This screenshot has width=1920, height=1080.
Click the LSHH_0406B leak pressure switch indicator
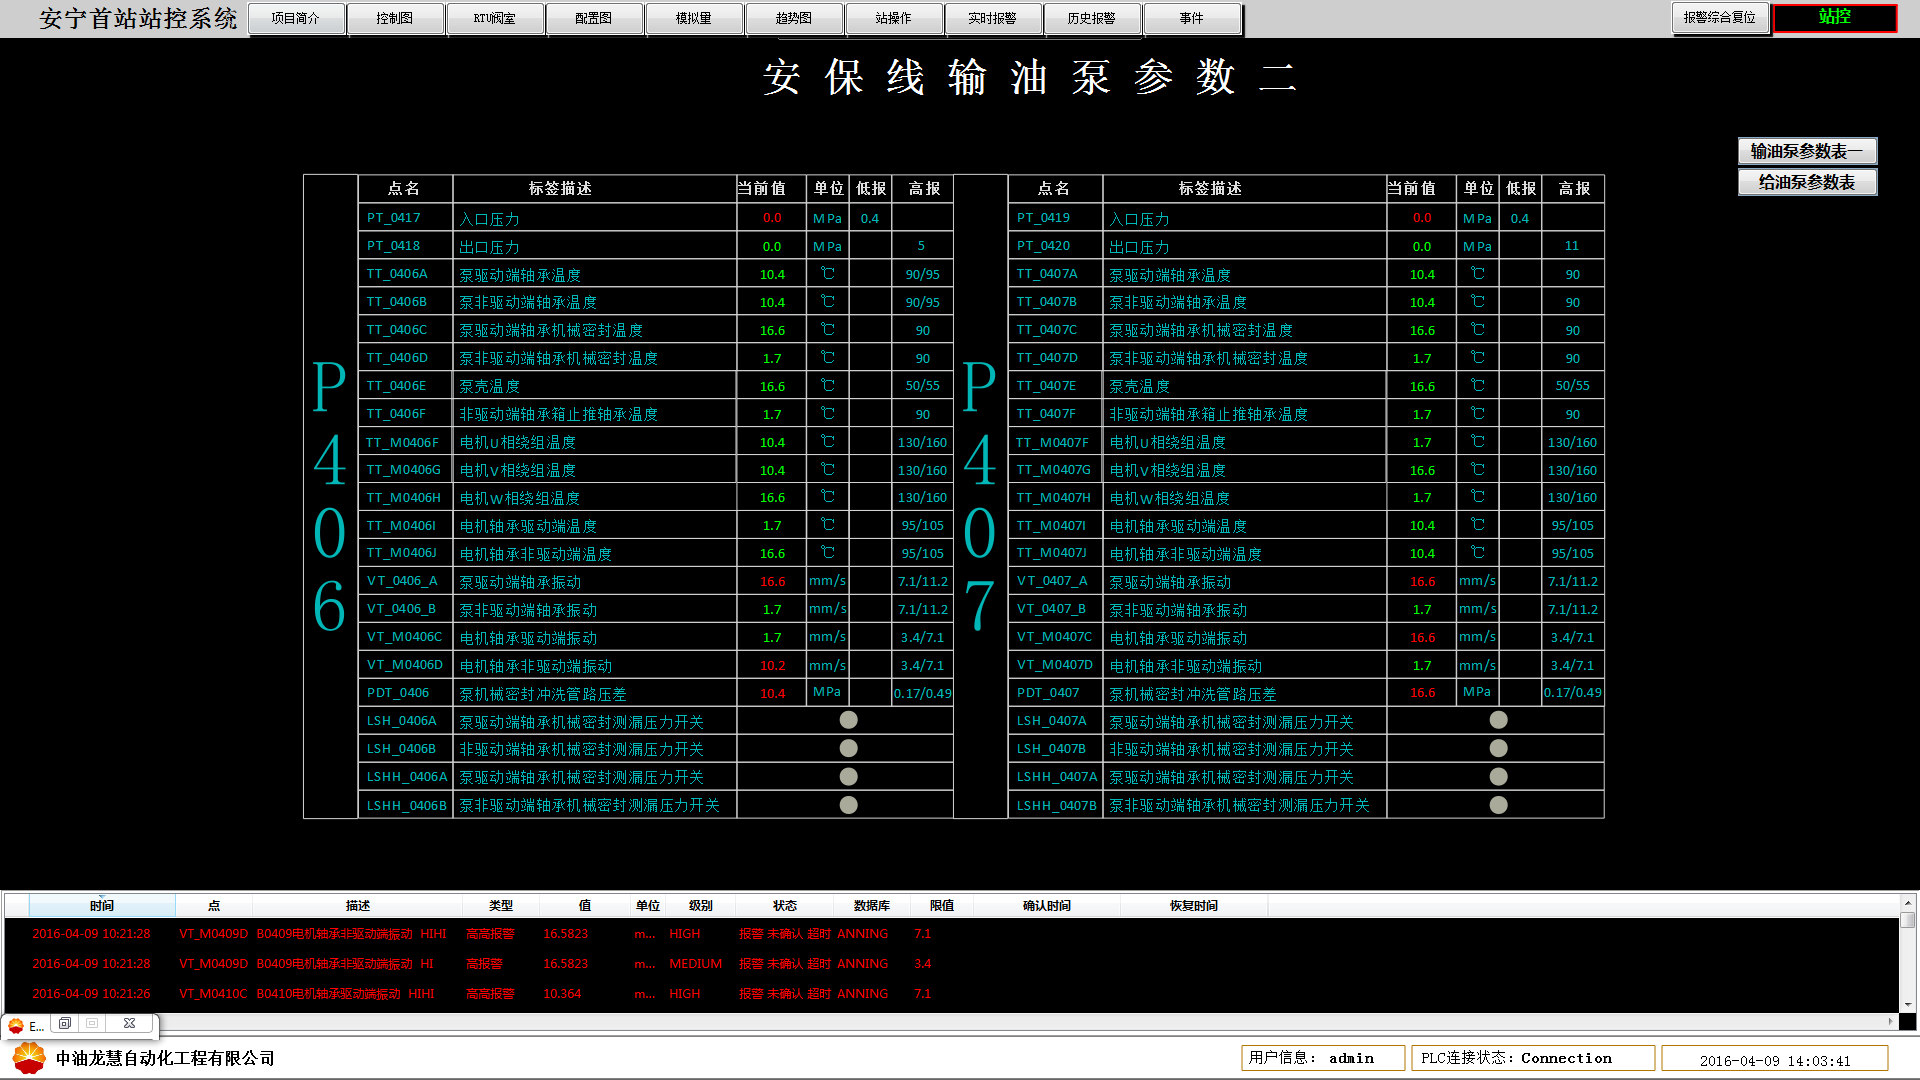pyautogui.click(x=848, y=805)
